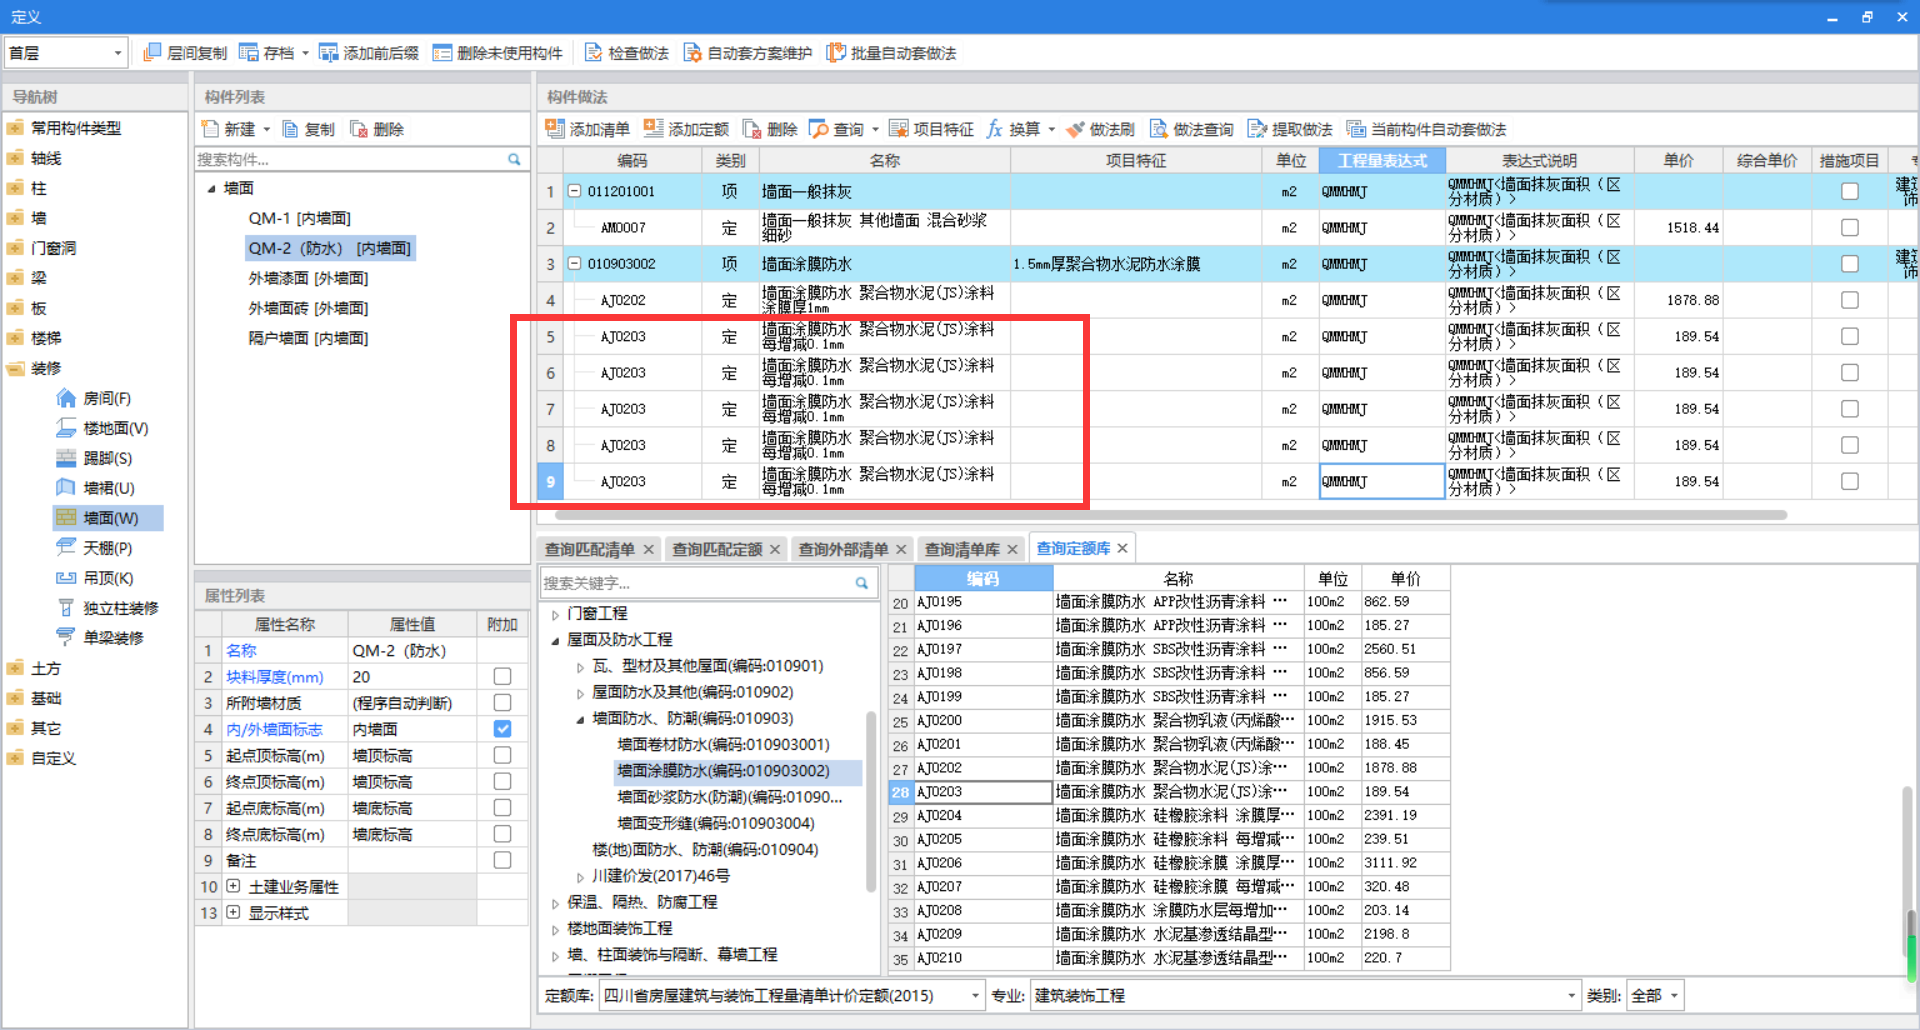Toggle 附加 checkbox for 备注
The image size is (1920, 1030).
pos(503,860)
